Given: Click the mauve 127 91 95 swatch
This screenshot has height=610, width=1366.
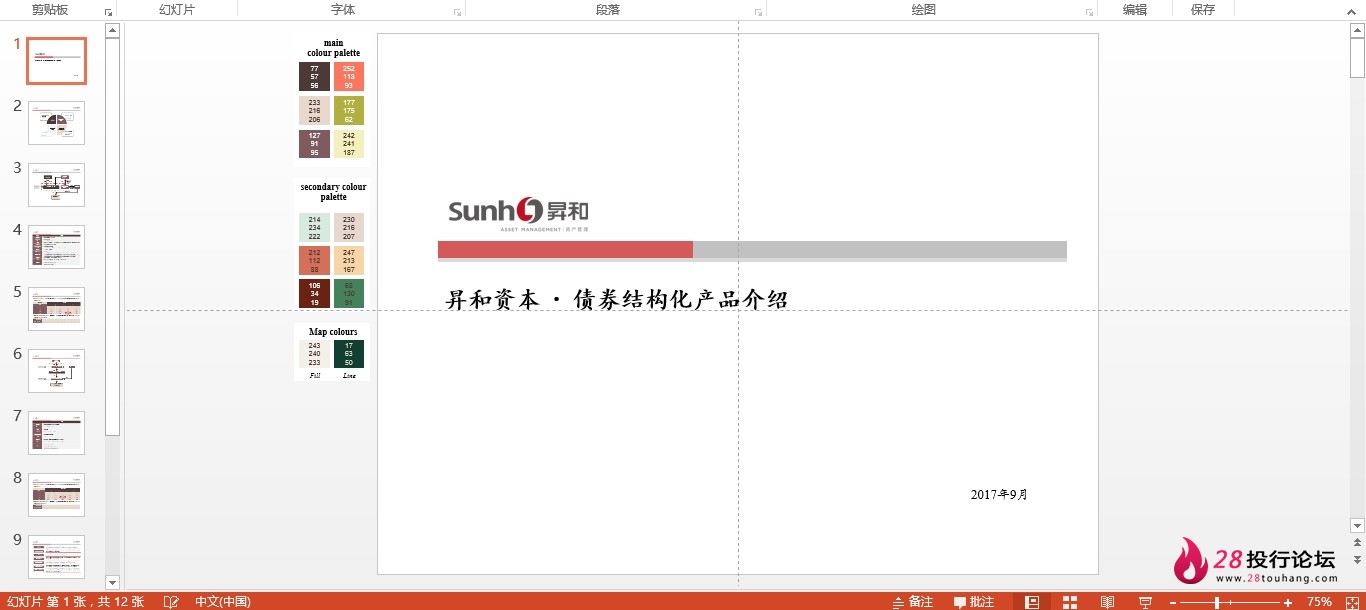Looking at the screenshot, I should tap(314, 144).
